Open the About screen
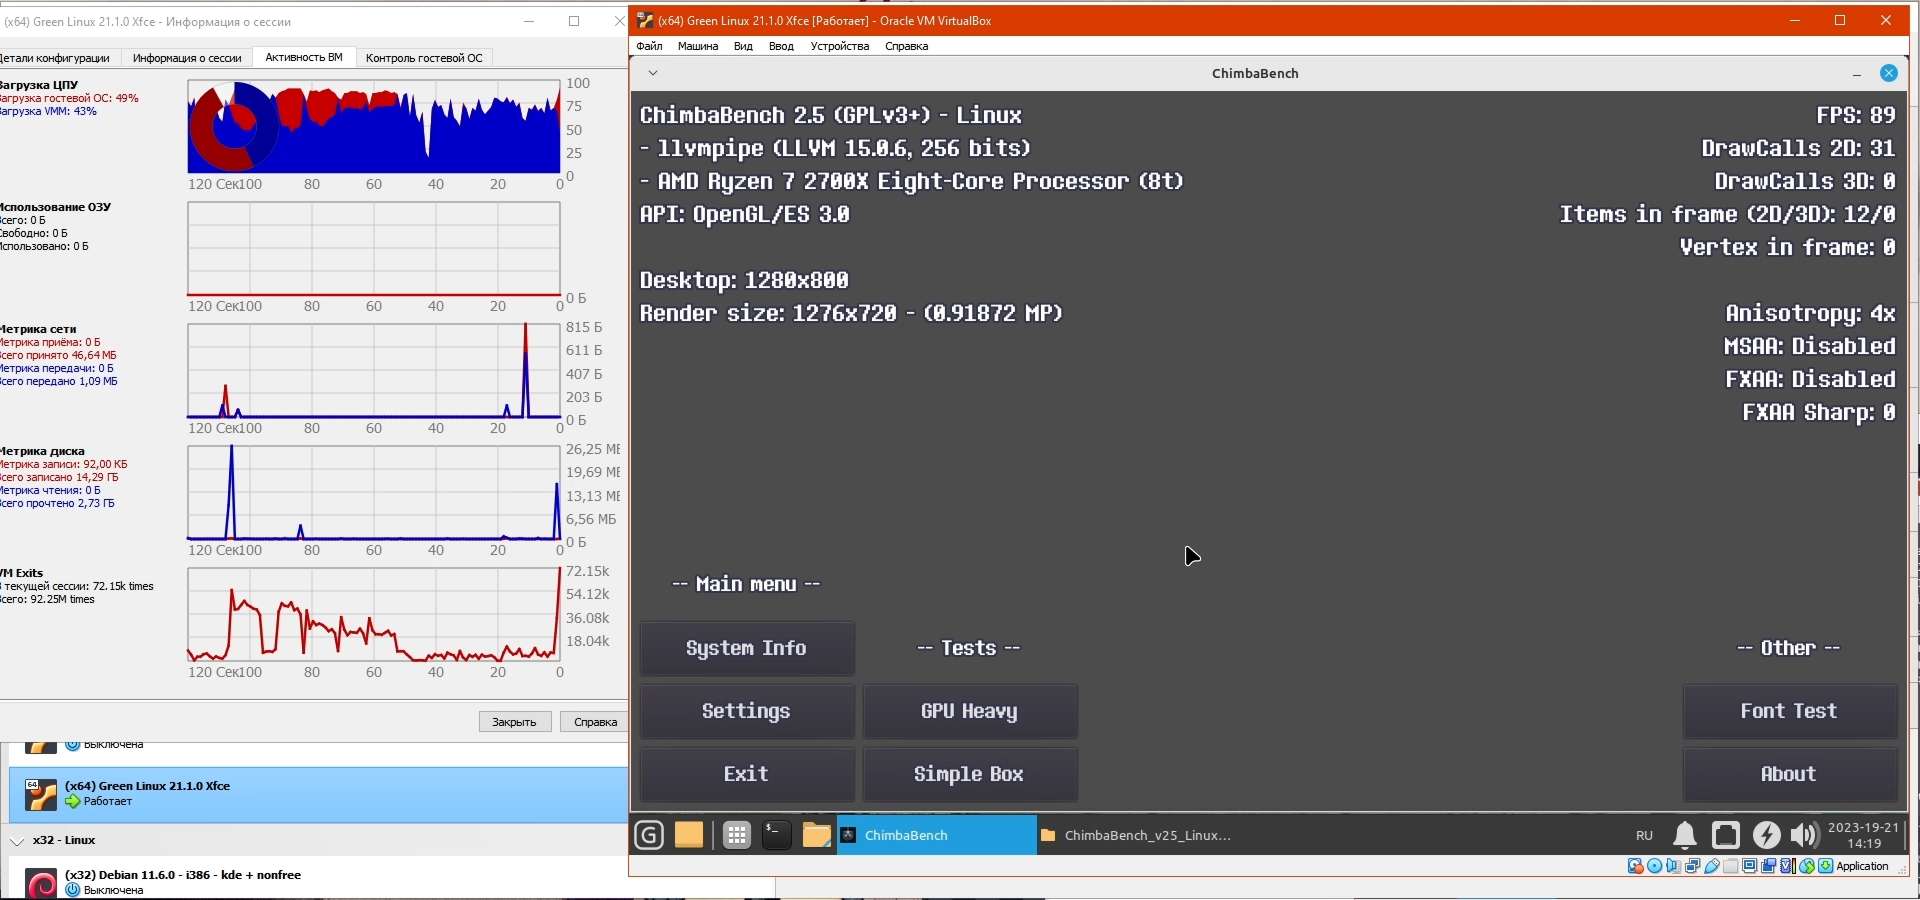The height and width of the screenshot is (900, 1920). pos(1790,774)
